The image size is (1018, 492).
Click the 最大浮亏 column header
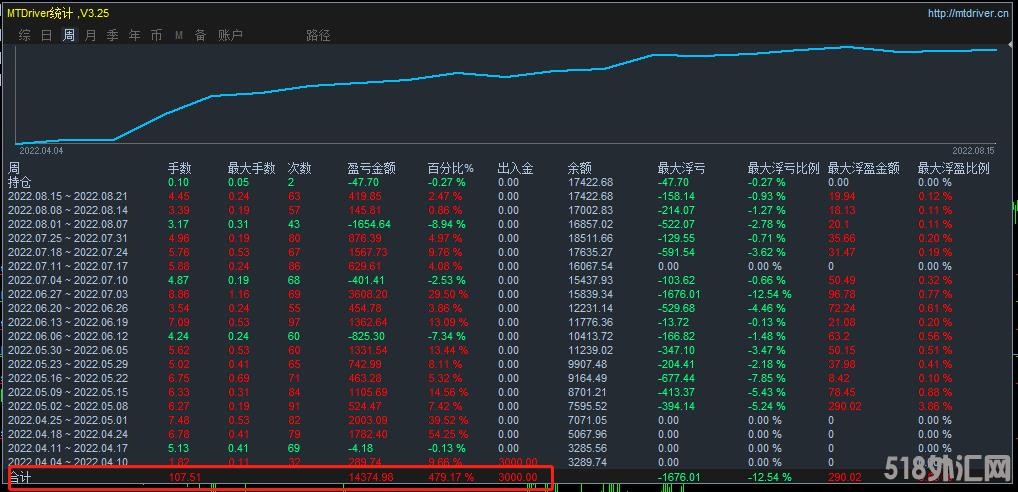coord(681,169)
